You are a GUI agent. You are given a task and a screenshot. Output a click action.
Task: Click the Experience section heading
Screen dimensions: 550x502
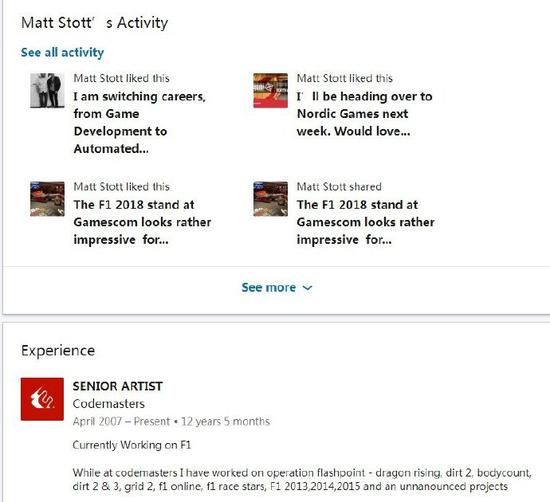pos(58,350)
